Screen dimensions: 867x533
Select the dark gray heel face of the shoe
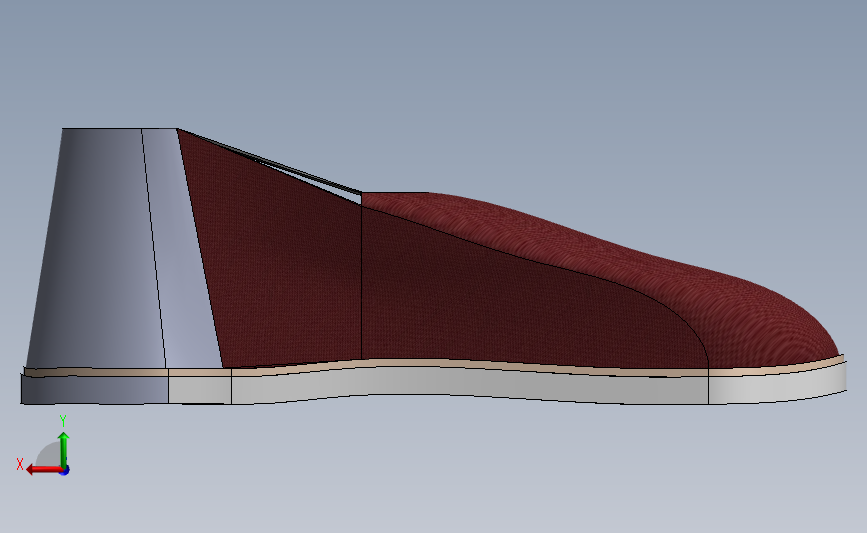tap(94, 249)
